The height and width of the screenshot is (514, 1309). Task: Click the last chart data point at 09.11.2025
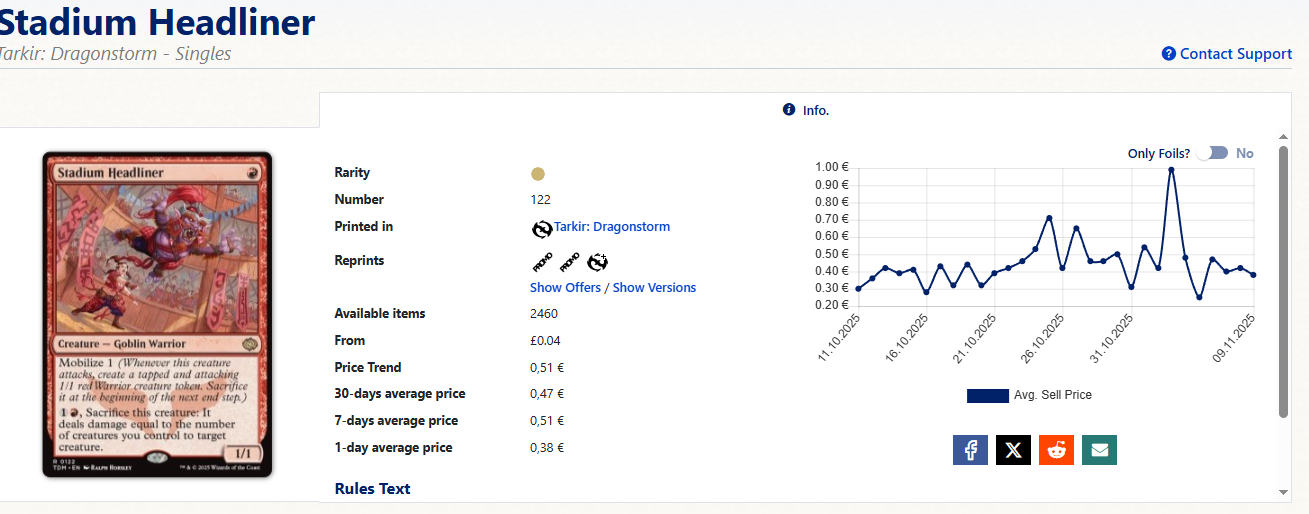coord(1253,275)
